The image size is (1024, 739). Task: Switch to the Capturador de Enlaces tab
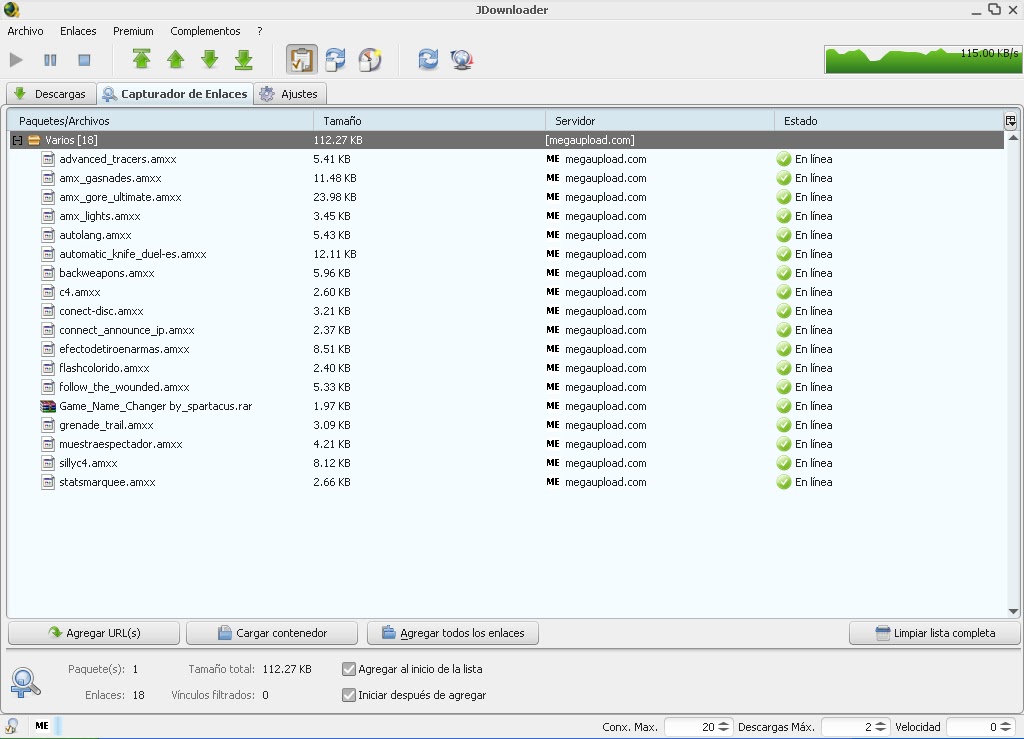click(x=176, y=94)
